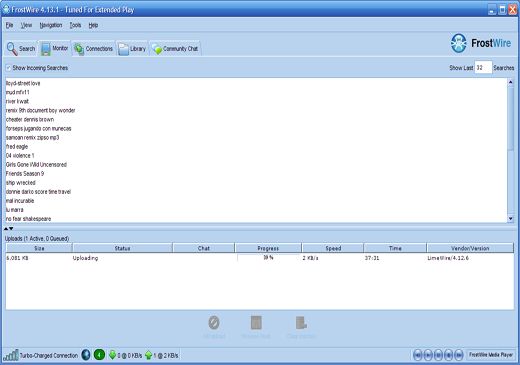Open the Community Chat tab
The width and height of the screenshot is (520, 365).
click(x=175, y=49)
